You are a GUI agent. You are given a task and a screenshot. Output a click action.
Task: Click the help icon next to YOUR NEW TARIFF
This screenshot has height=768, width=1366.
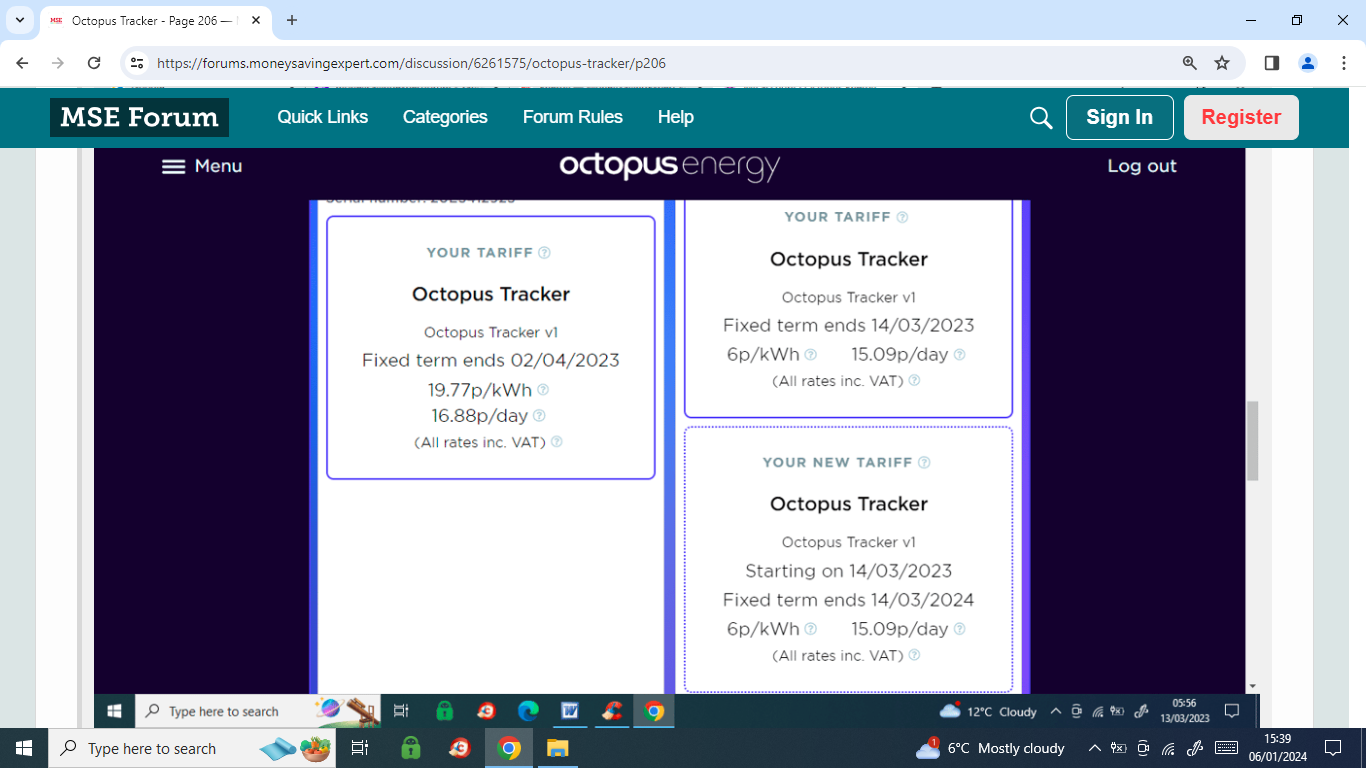click(x=924, y=462)
